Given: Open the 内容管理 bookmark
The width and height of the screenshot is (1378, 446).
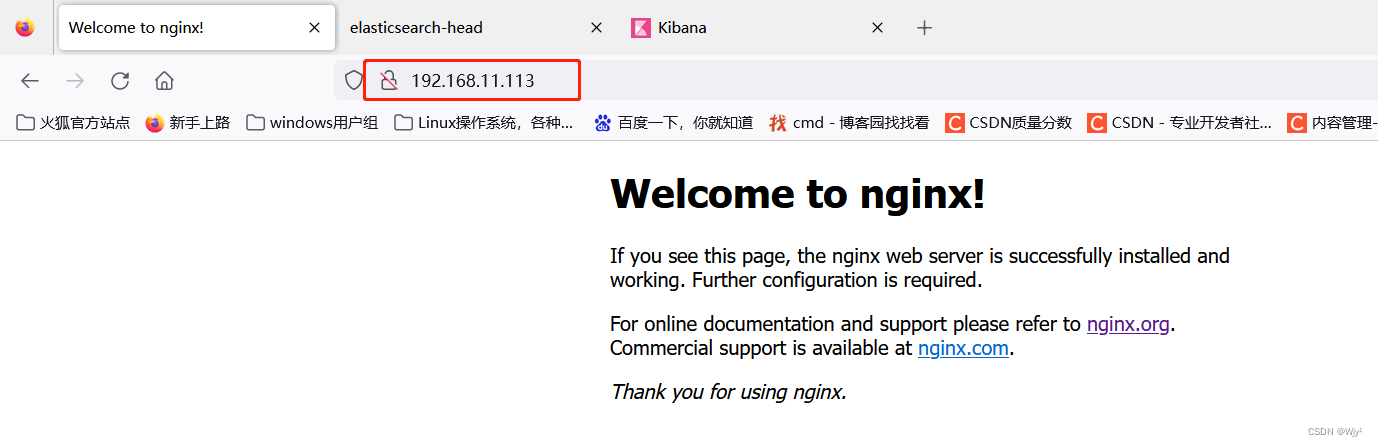Looking at the screenshot, I should point(1332,123).
